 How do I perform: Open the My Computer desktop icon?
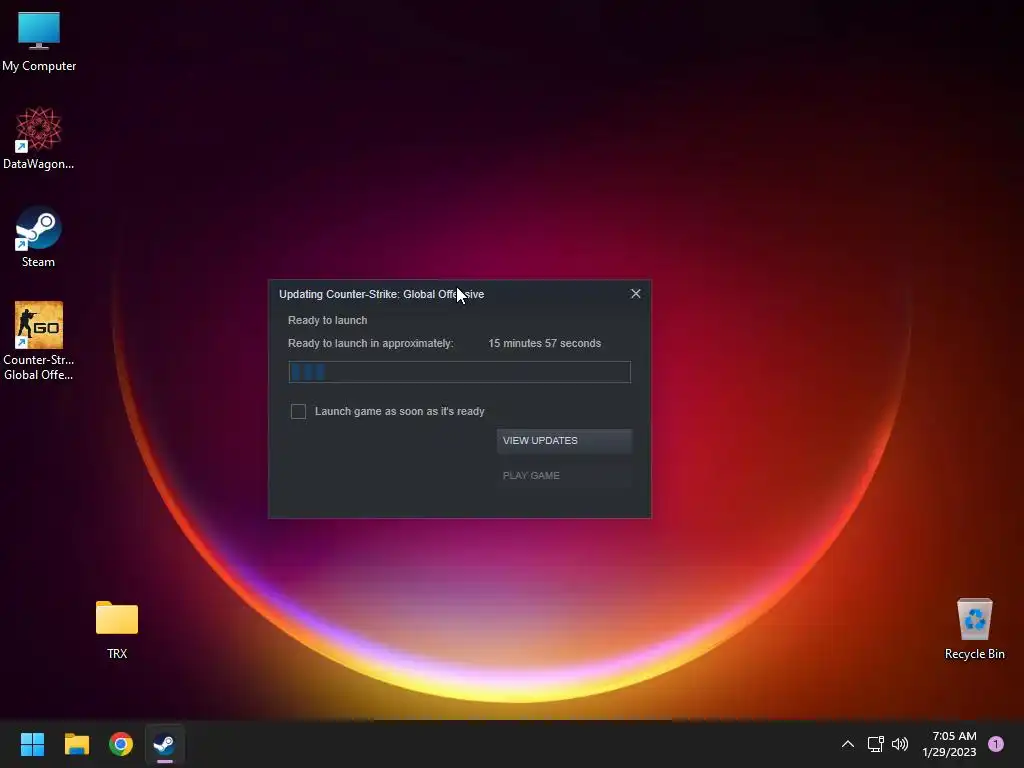[x=39, y=40]
